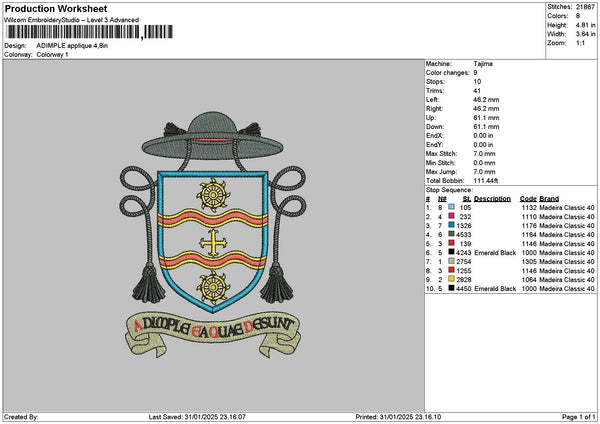
Task: Click the red swatch with stitch count 139
Action: coord(452,243)
